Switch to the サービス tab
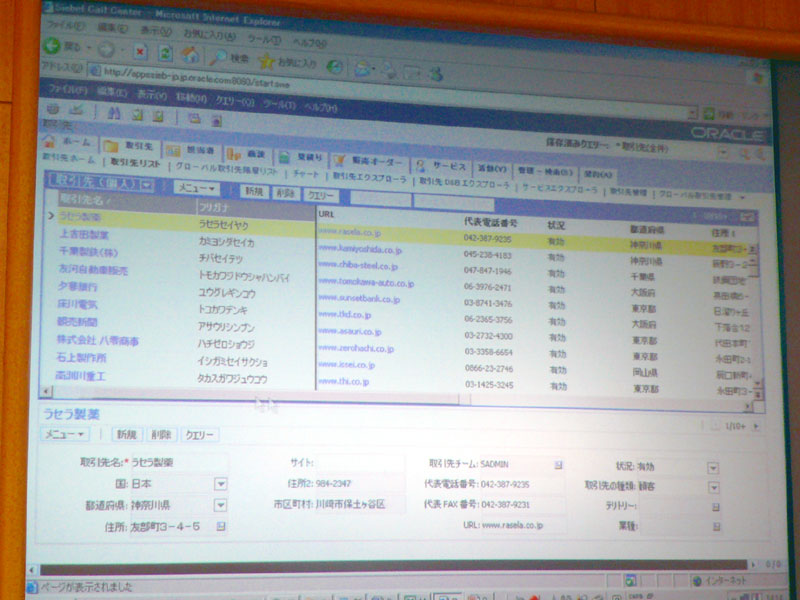The height and width of the screenshot is (600, 800). [441, 167]
